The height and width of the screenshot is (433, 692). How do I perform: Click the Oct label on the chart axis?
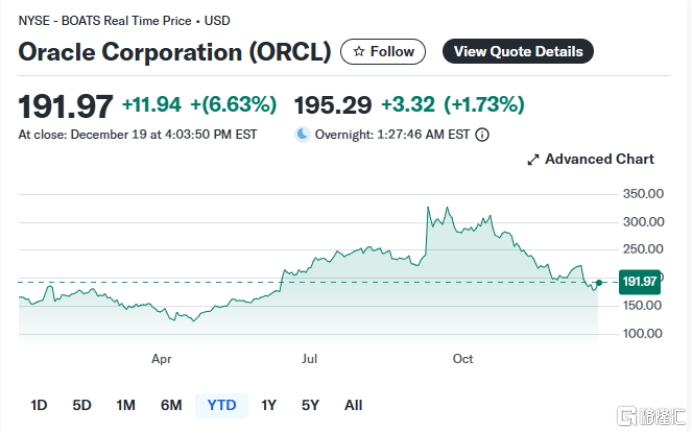click(x=462, y=358)
